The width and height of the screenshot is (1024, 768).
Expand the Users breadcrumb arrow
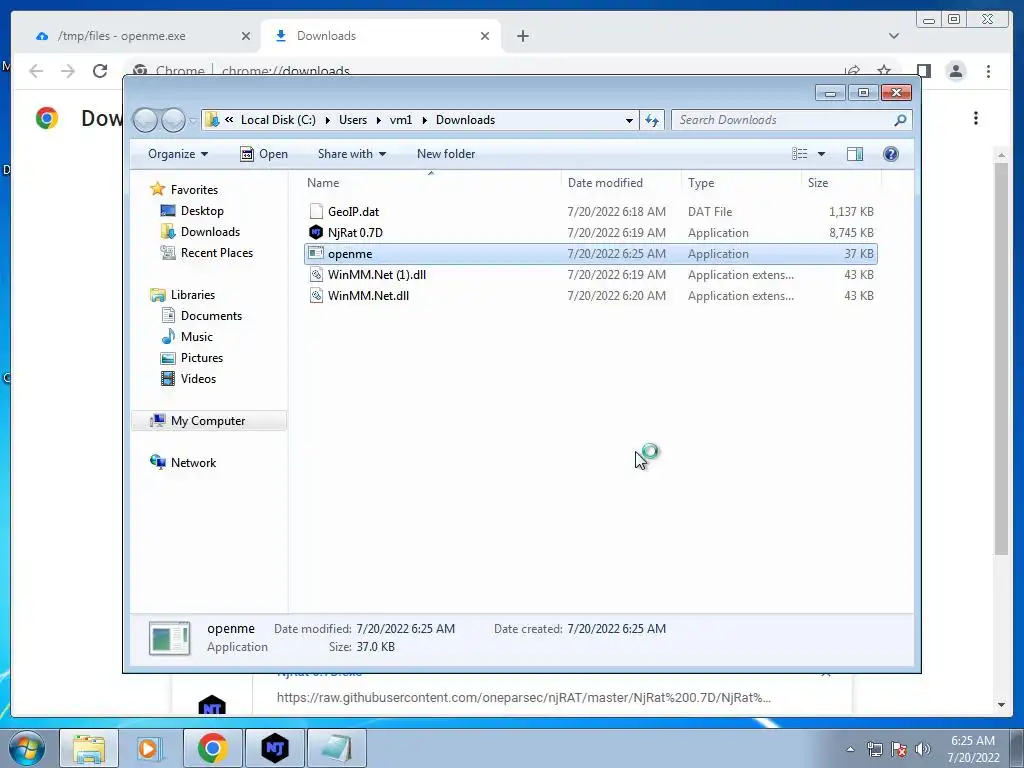[379, 120]
